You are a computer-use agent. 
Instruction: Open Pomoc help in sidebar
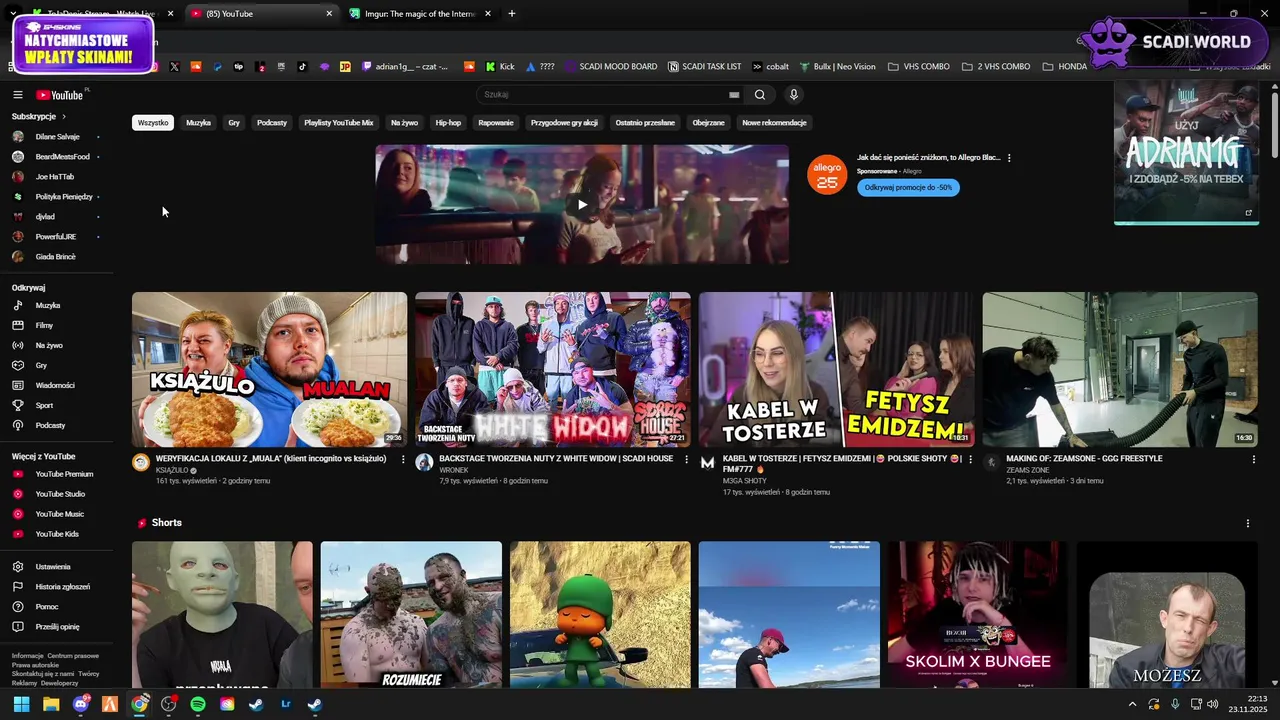[47, 607]
